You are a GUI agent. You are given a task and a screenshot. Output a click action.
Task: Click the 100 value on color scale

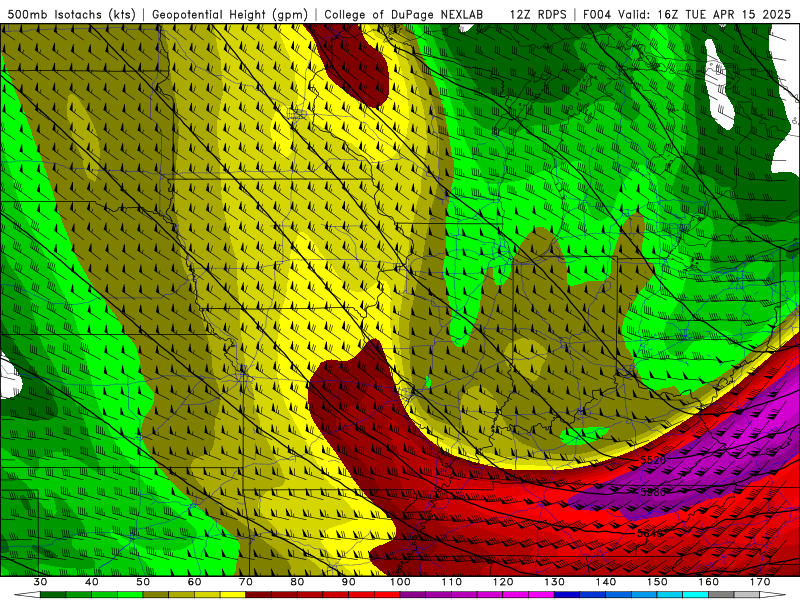click(x=401, y=582)
